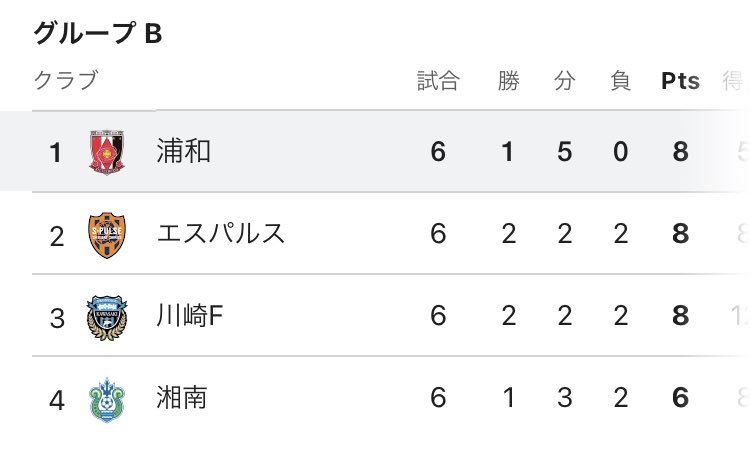Click the 試合 column header

(438, 80)
